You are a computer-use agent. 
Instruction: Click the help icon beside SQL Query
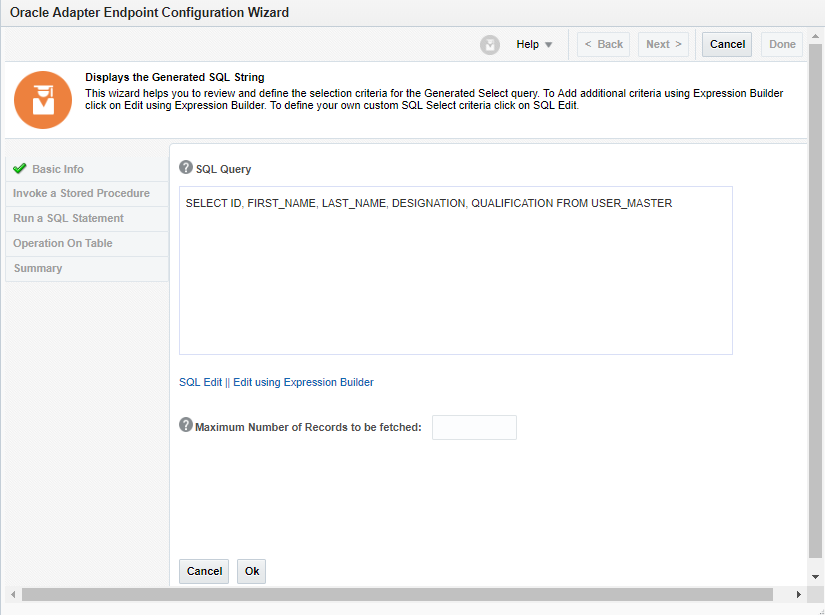pyautogui.click(x=185, y=167)
